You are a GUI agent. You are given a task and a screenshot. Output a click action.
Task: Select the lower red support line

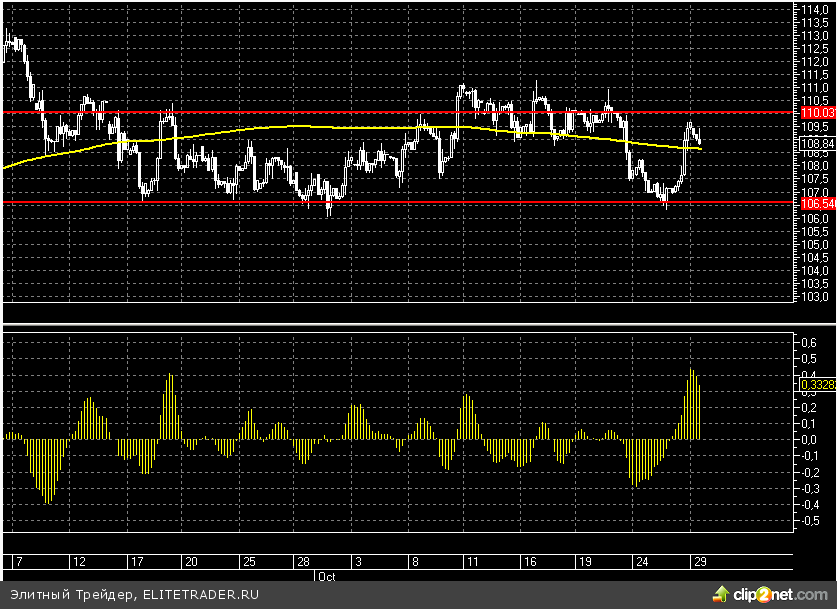[x=400, y=202]
